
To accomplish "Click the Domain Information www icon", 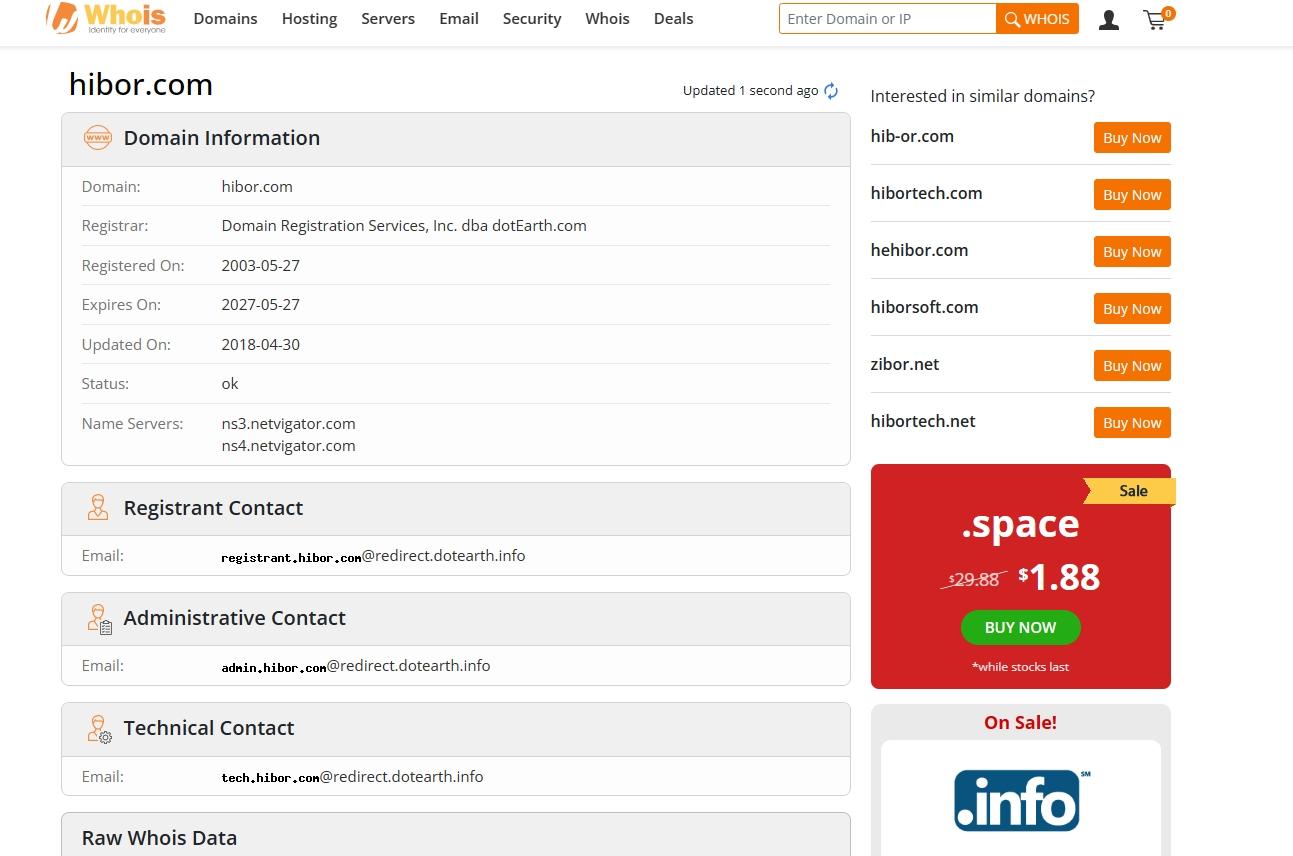I will coord(98,138).
